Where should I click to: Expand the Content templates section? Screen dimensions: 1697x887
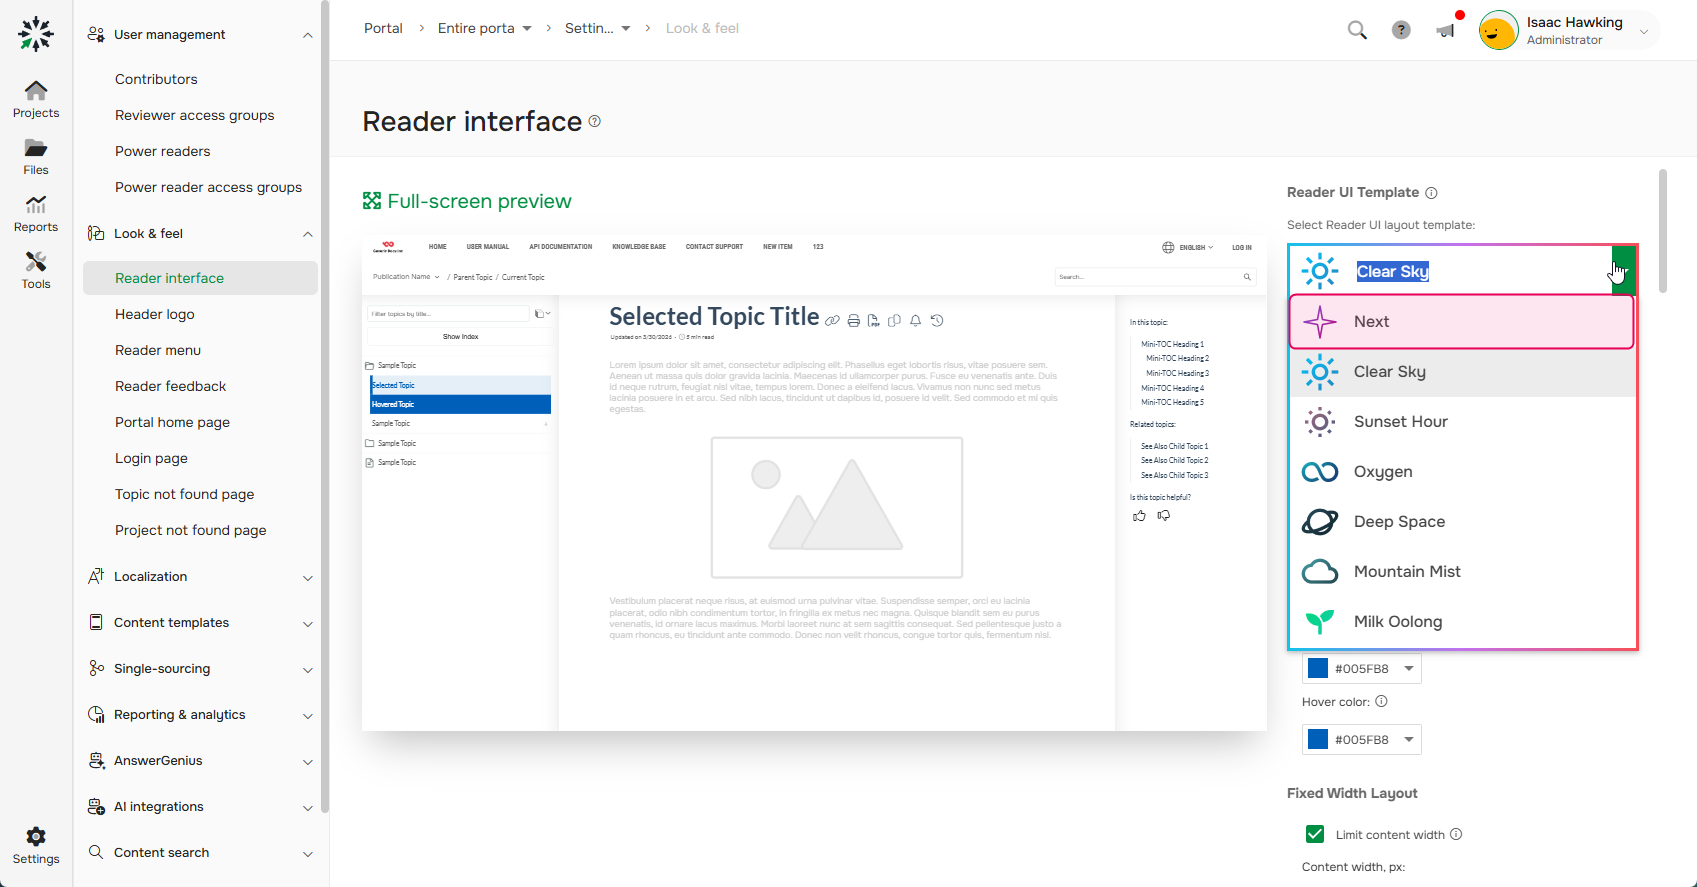click(308, 624)
